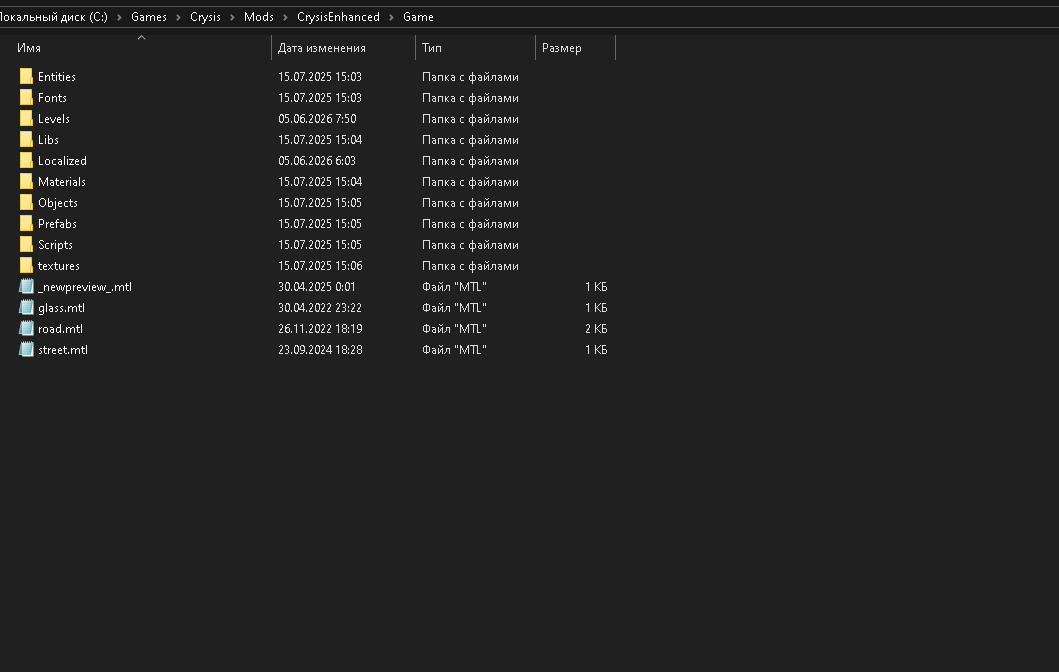1059x672 pixels.
Task: Expand the chevron after Games breadcrumb
Action: click(x=178, y=17)
